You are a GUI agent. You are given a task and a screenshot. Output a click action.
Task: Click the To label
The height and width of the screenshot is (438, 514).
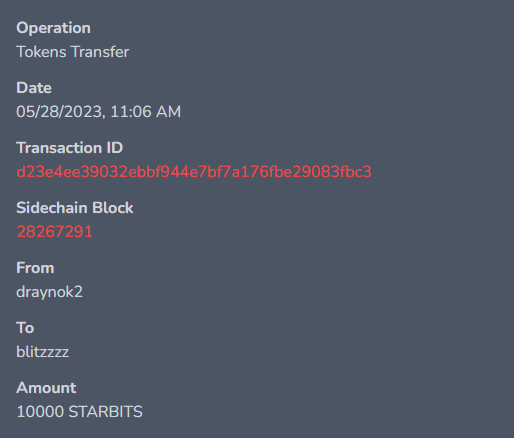[x=25, y=328]
